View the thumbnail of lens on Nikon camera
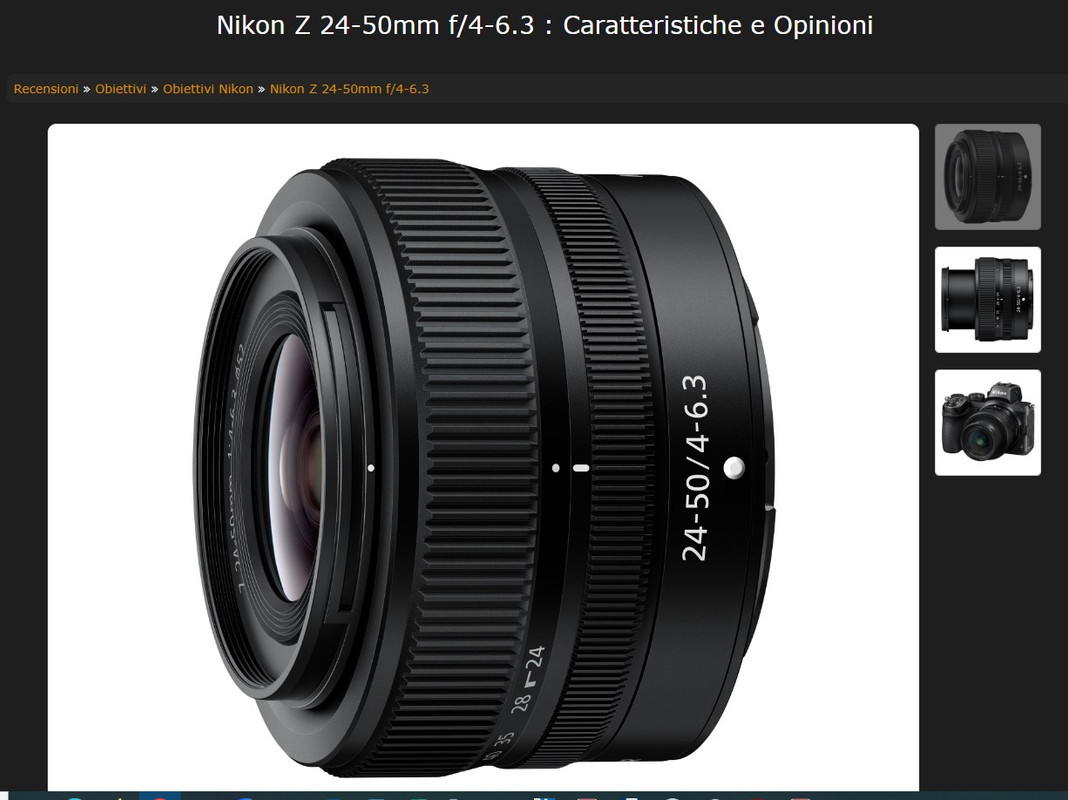 pyautogui.click(x=988, y=423)
